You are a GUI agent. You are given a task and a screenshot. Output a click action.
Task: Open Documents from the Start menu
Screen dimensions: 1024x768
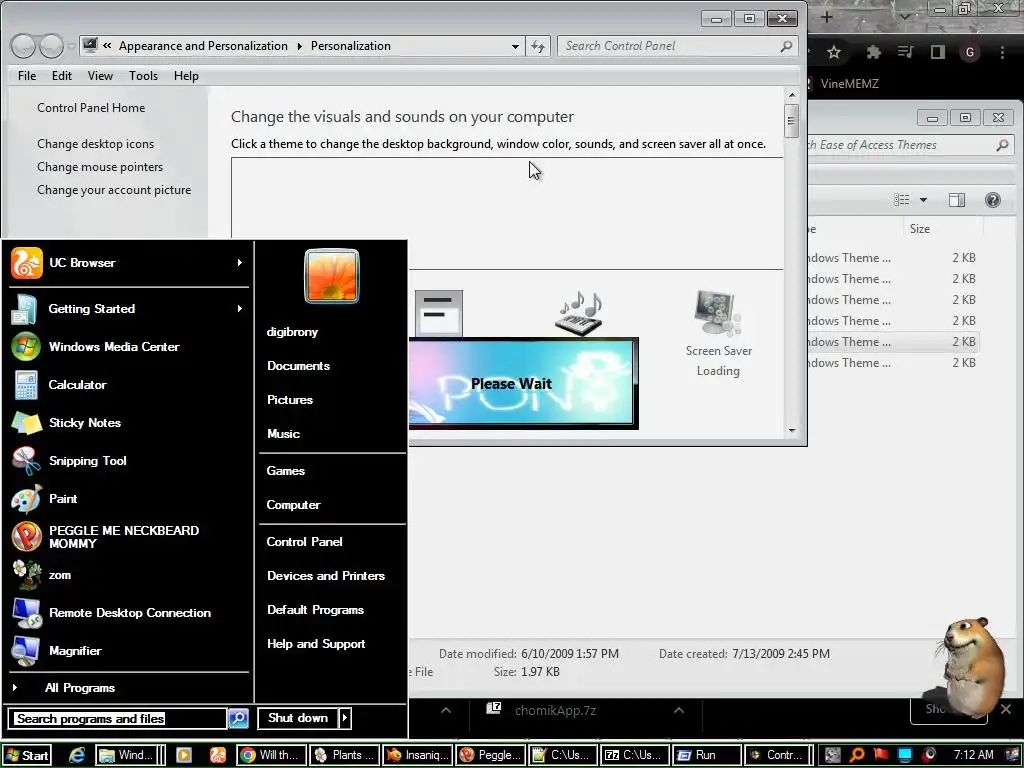click(298, 366)
